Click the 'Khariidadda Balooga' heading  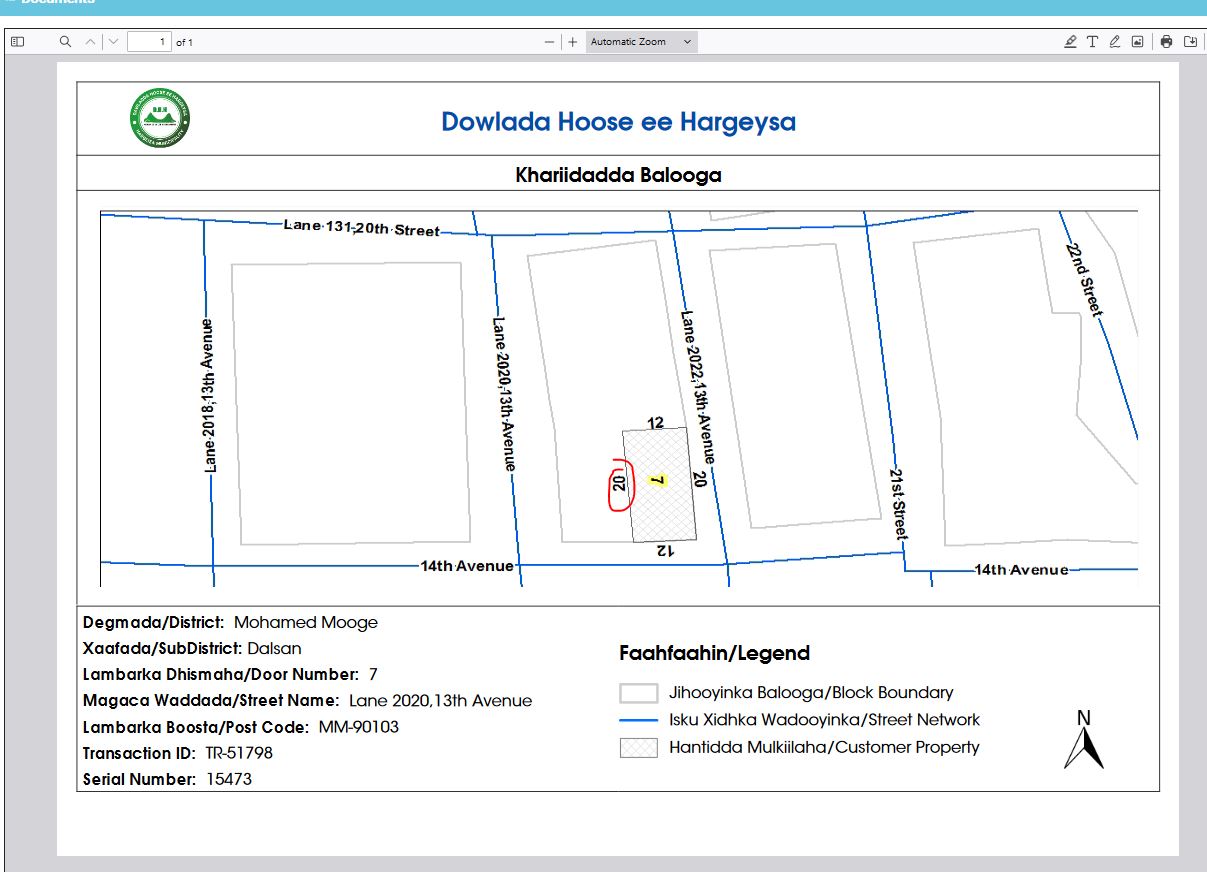pos(618,175)
